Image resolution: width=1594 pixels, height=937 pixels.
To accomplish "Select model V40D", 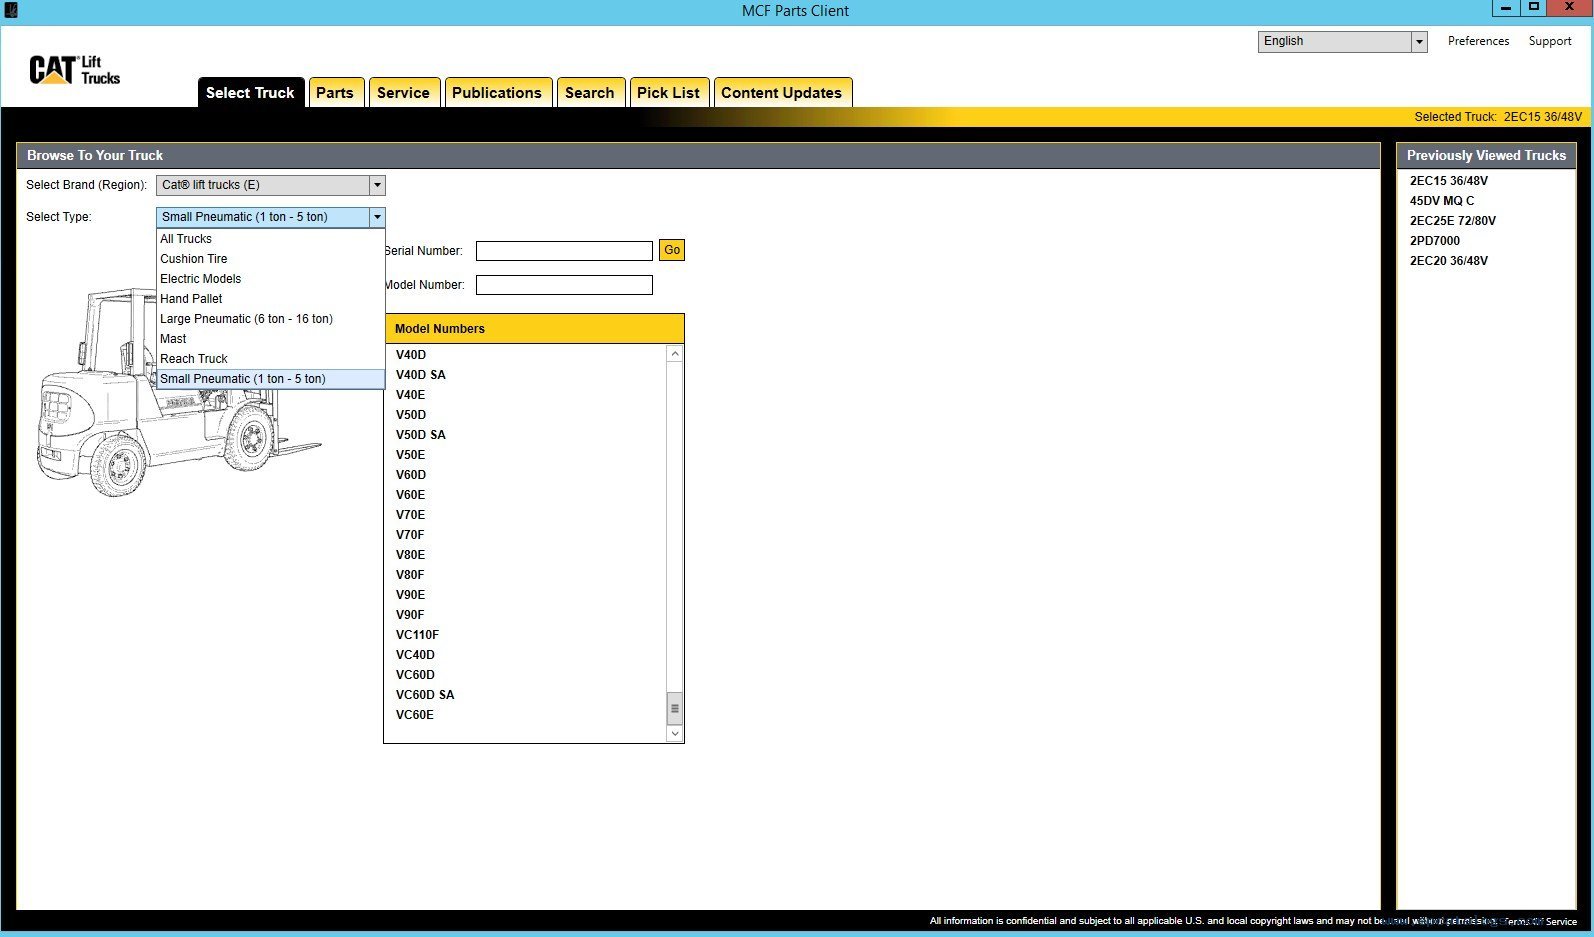I will pyautogui.click(x=410, y=355).
